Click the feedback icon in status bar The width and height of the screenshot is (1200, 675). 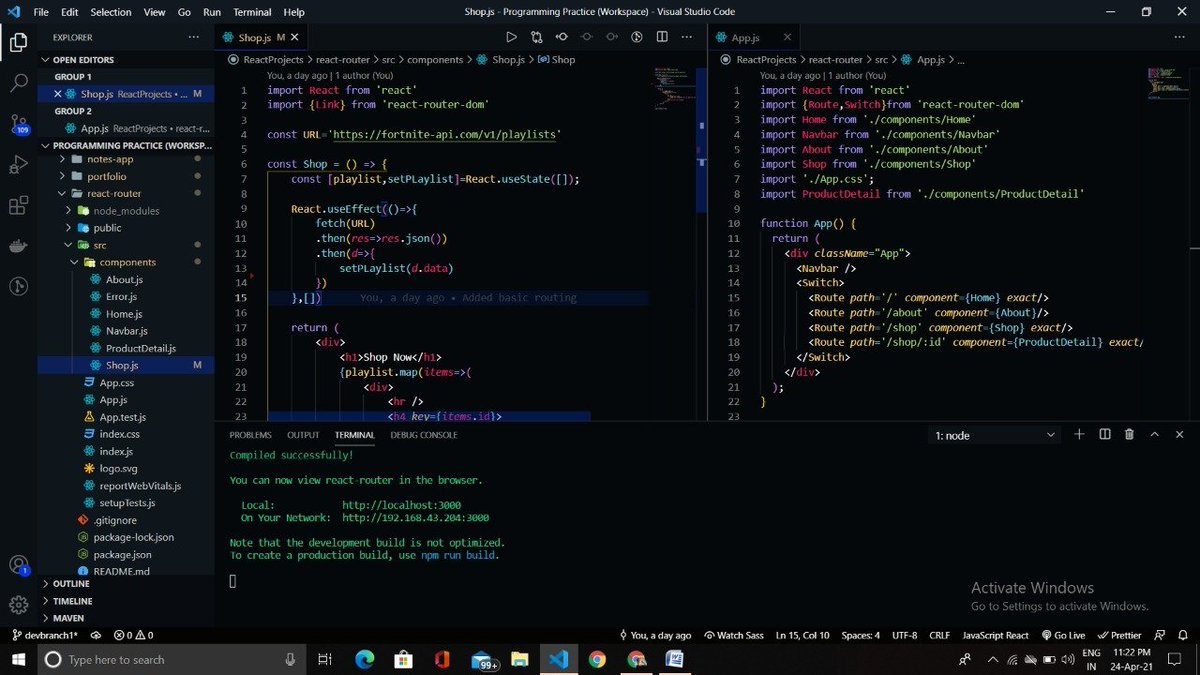(1159, 635)
